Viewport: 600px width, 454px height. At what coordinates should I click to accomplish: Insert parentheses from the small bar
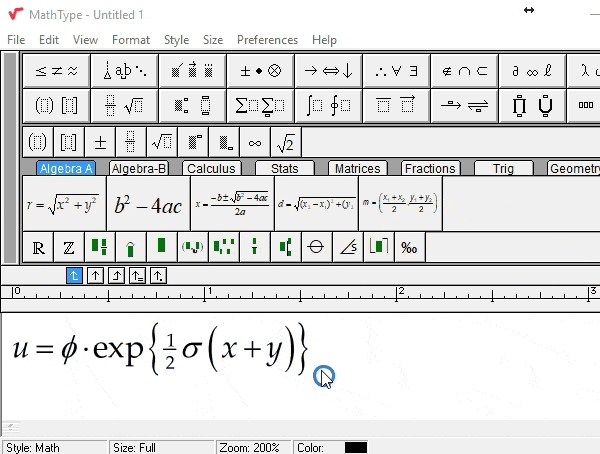click(x=38, y=142)
